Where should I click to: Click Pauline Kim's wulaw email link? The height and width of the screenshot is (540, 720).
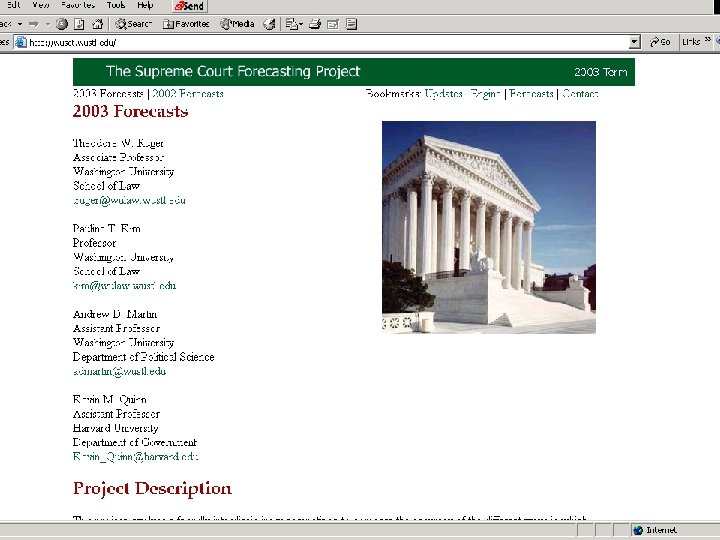124,286
